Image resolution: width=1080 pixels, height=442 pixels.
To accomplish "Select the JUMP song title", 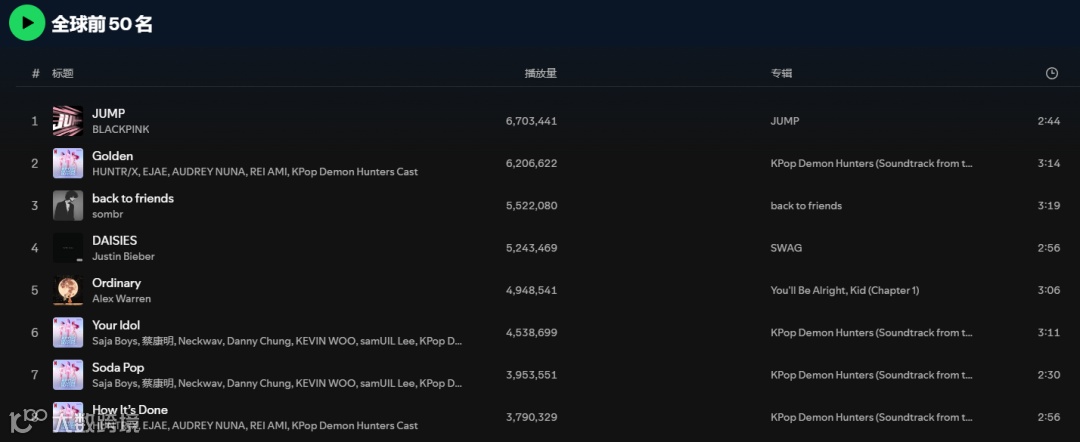I will [x=109, y=114].
